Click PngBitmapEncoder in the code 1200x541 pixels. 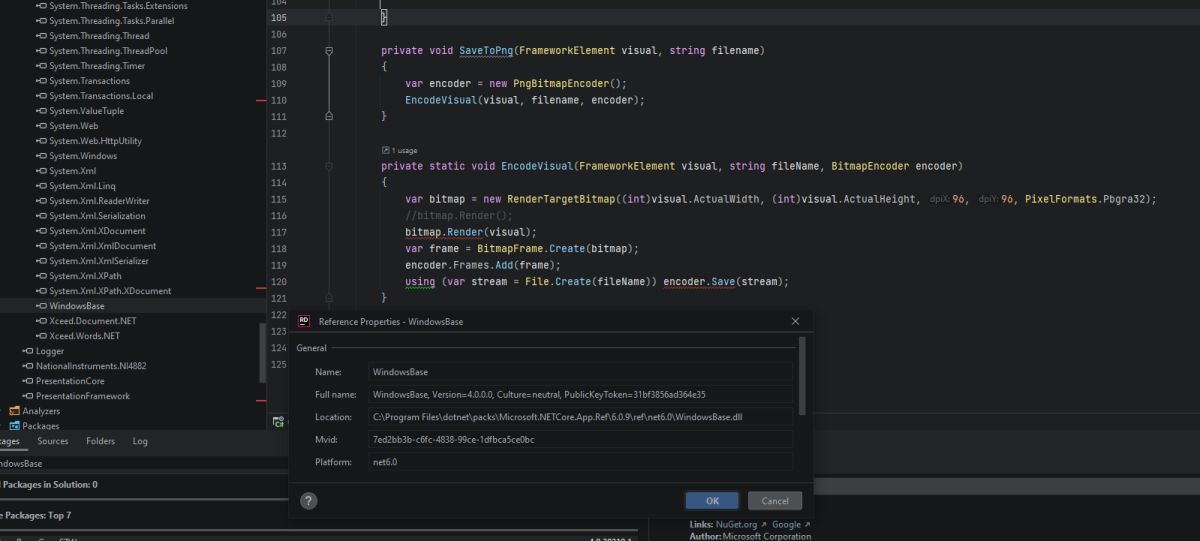pyautogui.click(x=559, y=84)
